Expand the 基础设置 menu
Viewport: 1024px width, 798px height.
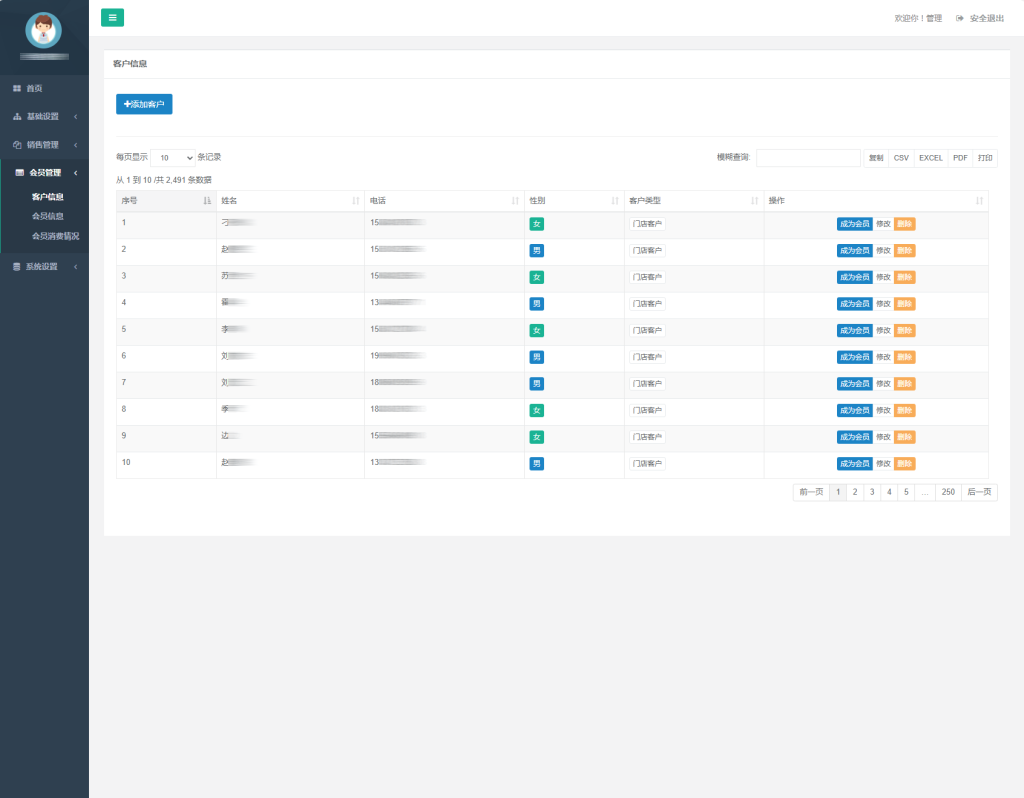[x=44, y=116]
